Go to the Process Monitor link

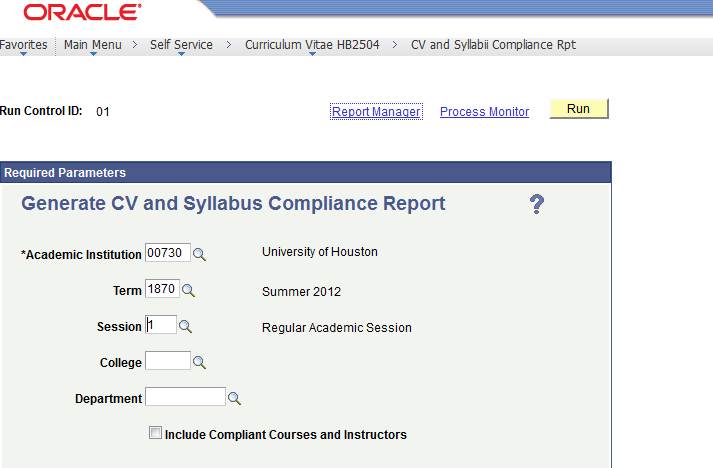pyautogui.click(x=484, y=112)
